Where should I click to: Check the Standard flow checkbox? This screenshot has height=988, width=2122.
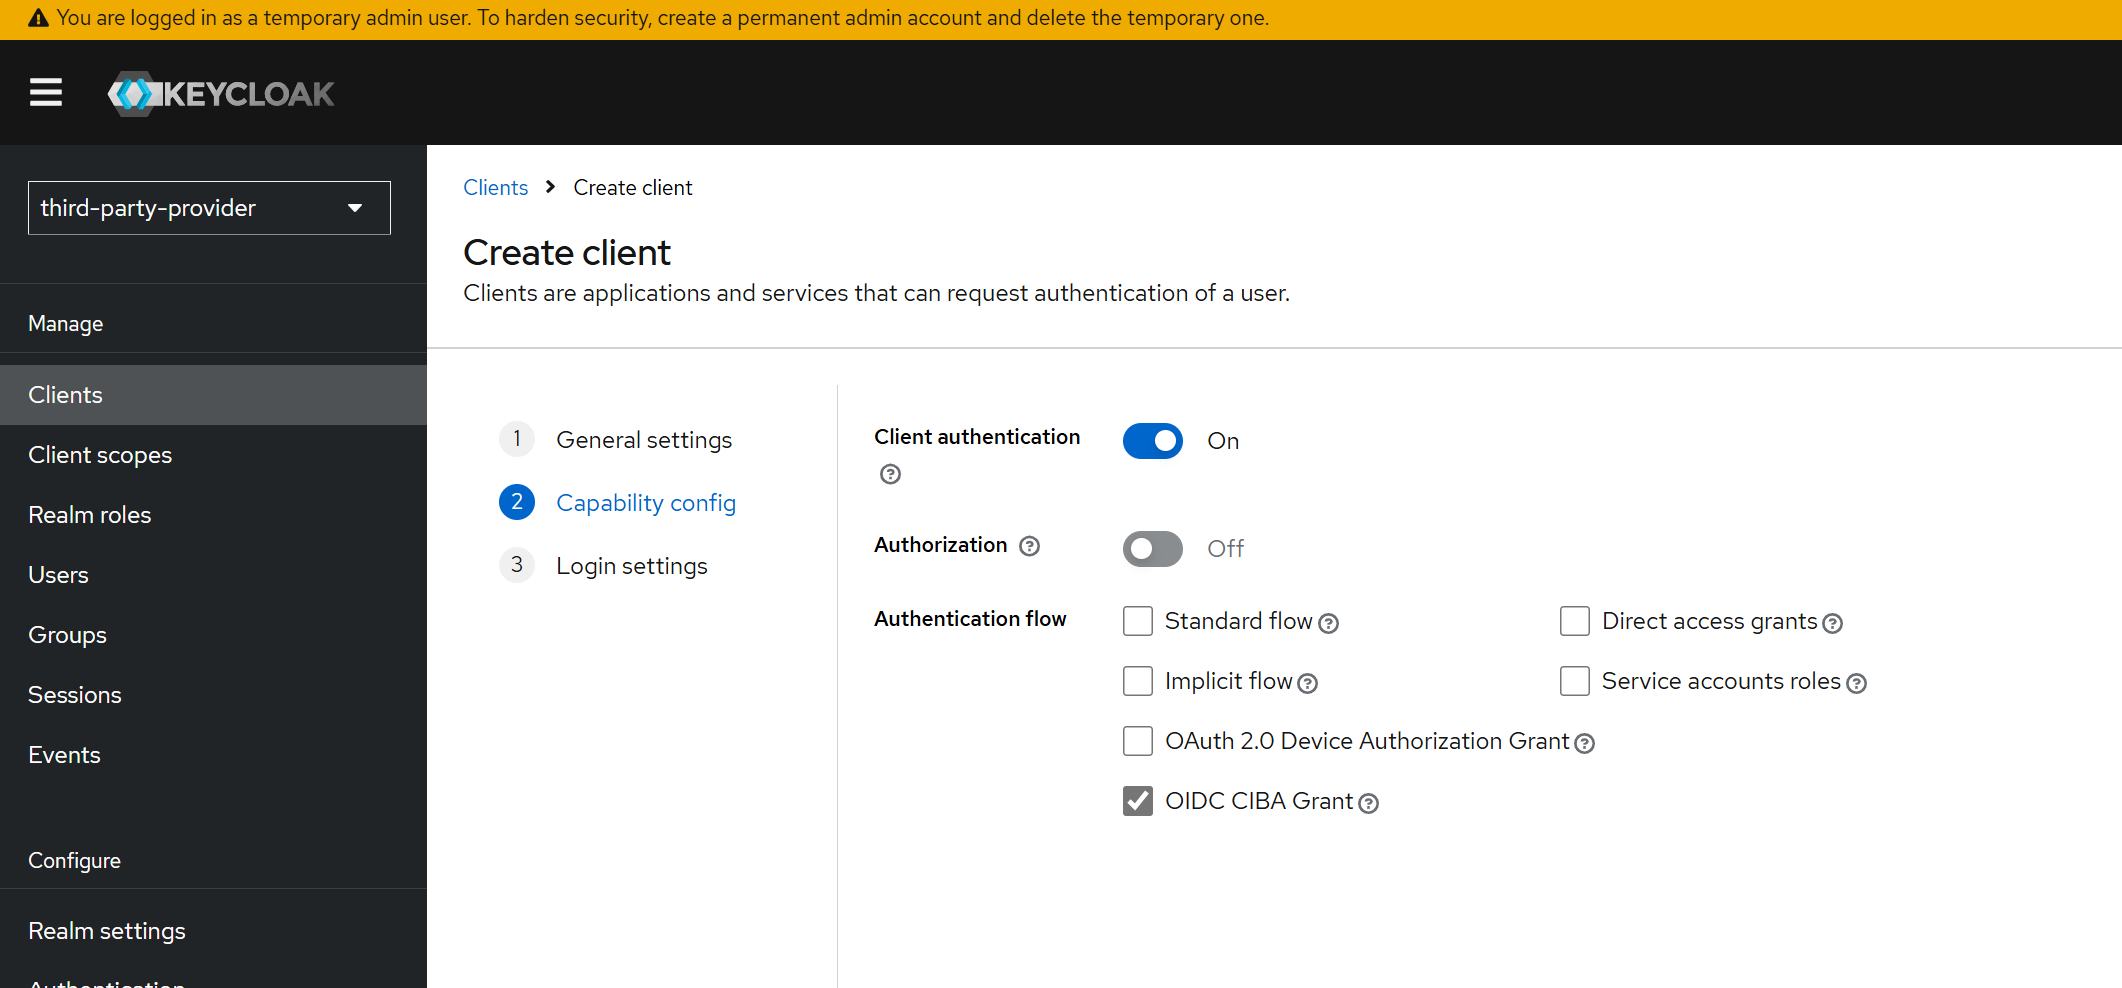[x=1138, y=621]
